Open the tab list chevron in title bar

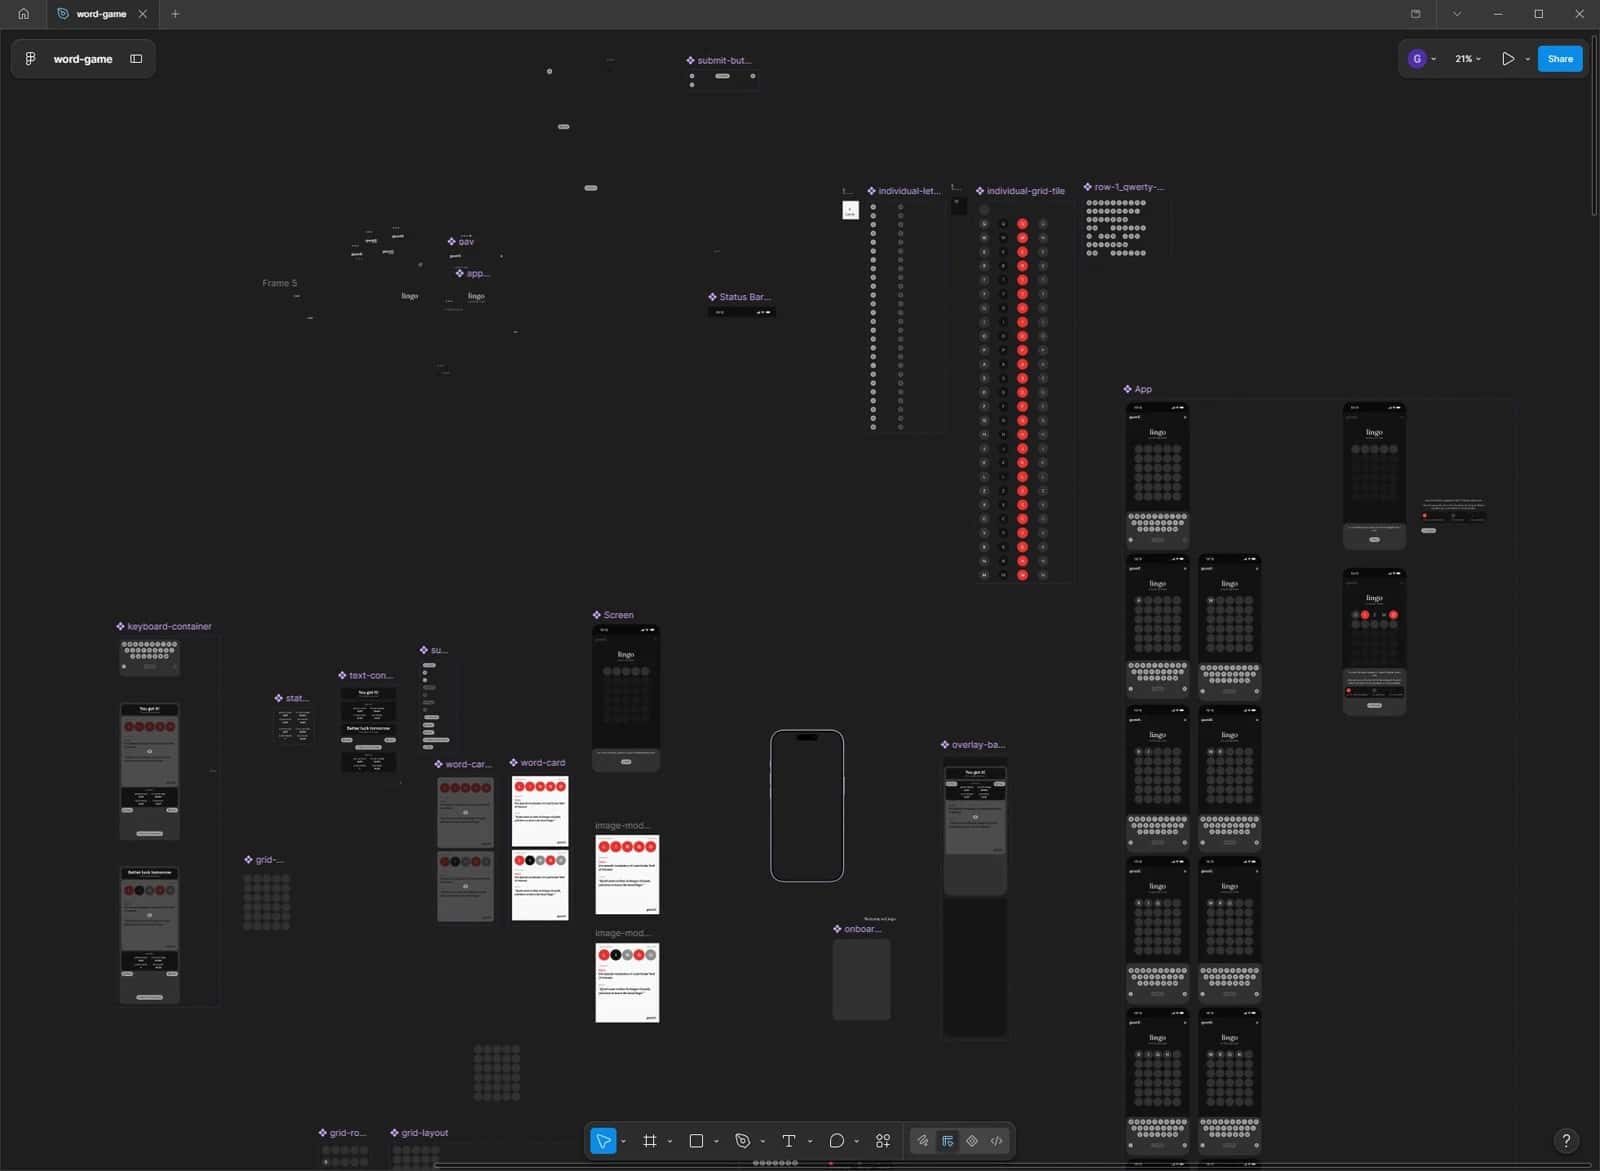(1457, 14)
